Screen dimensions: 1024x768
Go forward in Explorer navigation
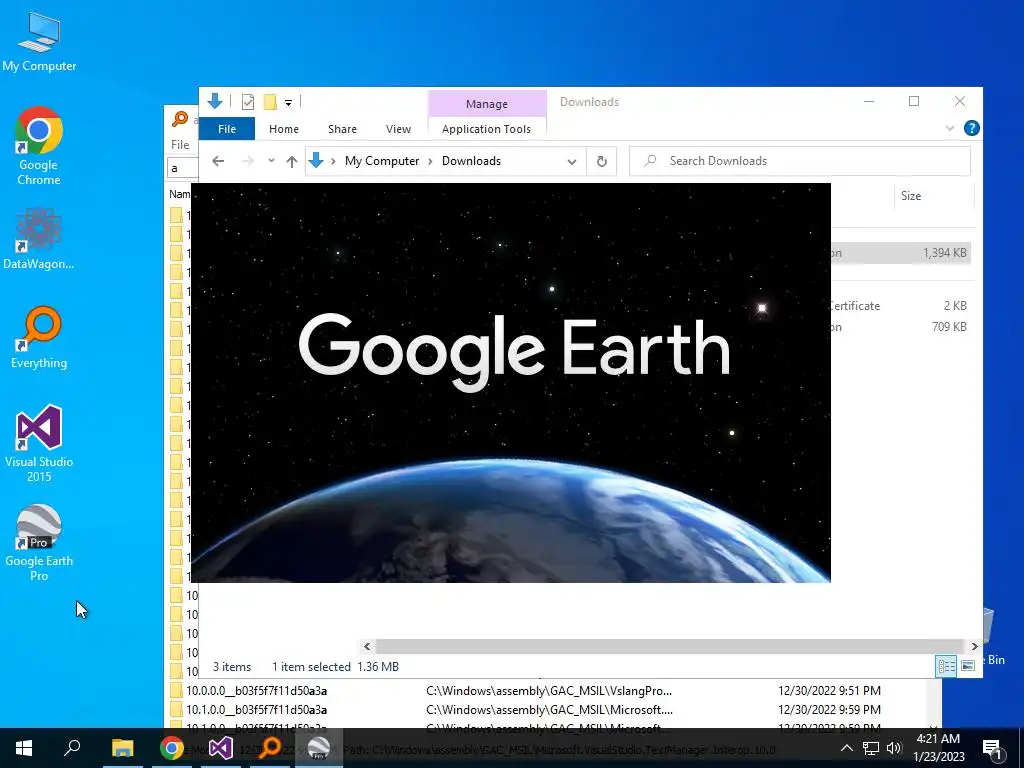point(248,161)
